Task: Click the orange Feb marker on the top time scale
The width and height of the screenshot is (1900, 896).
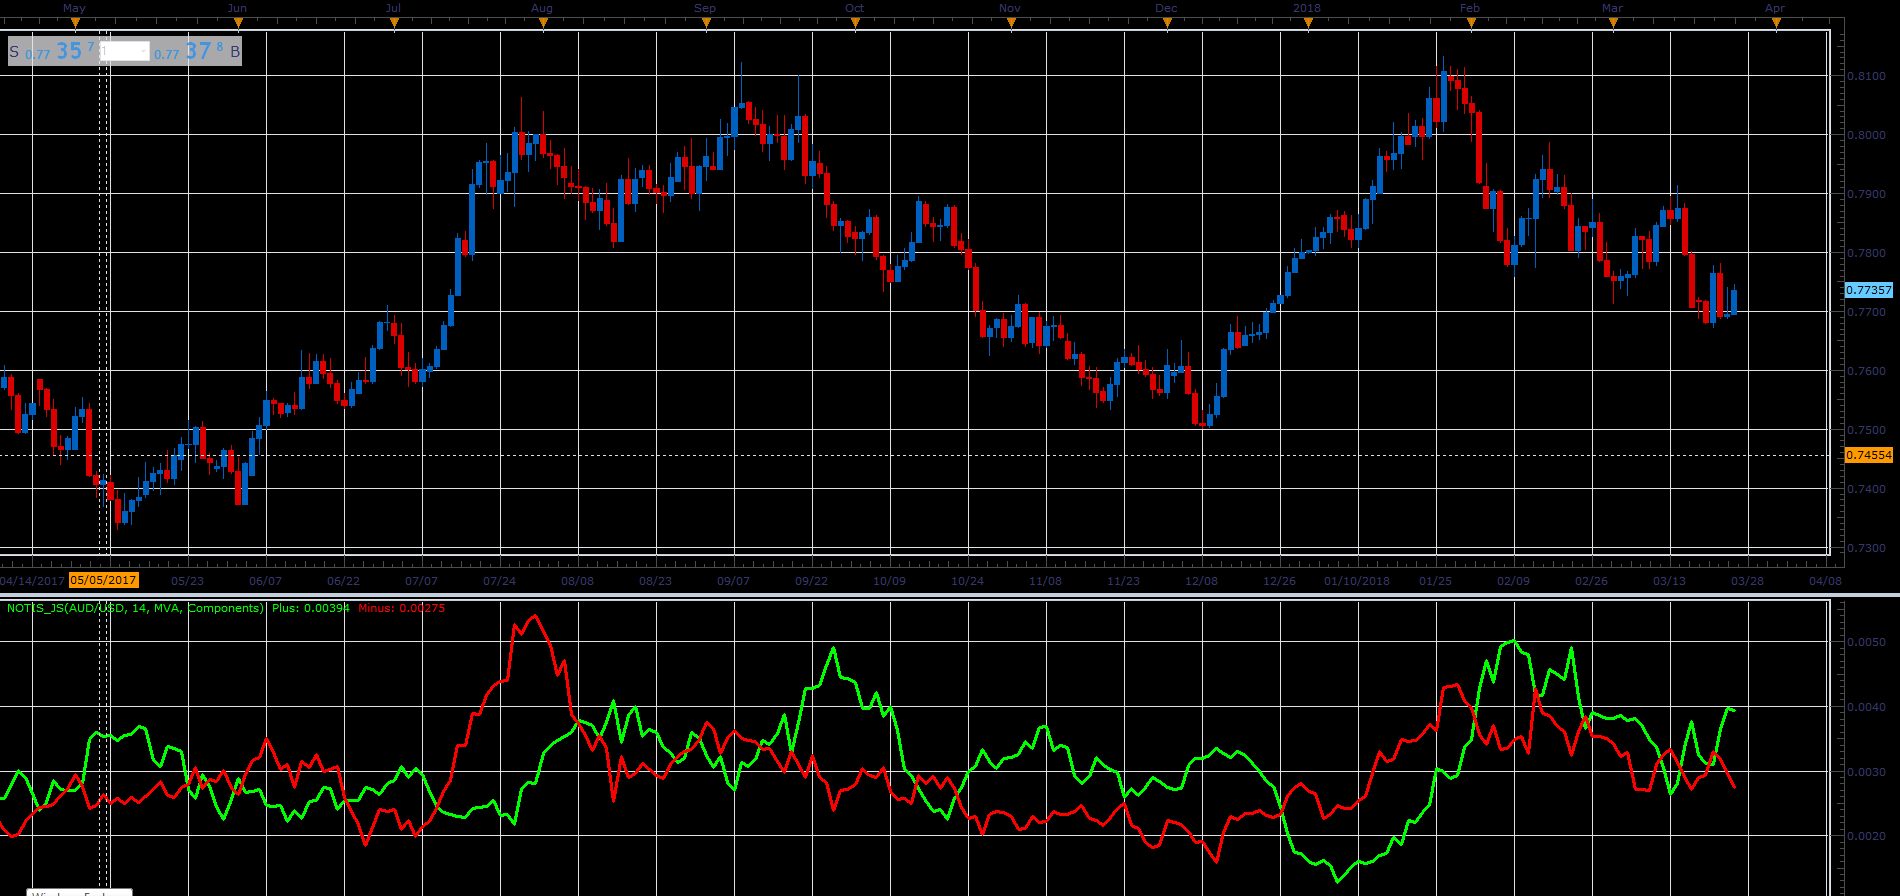Action: 1471,22
